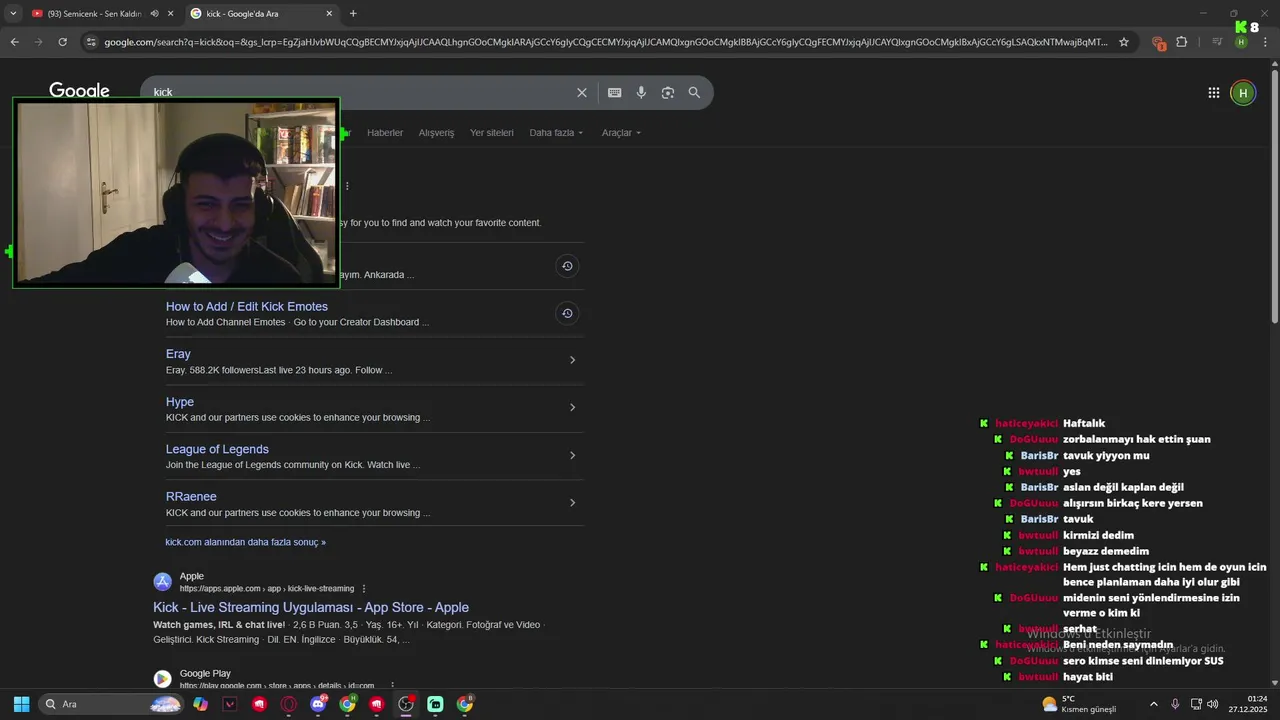Open the RRaenee link
This screenshot has width=1280, height=720.
[191, 497]
